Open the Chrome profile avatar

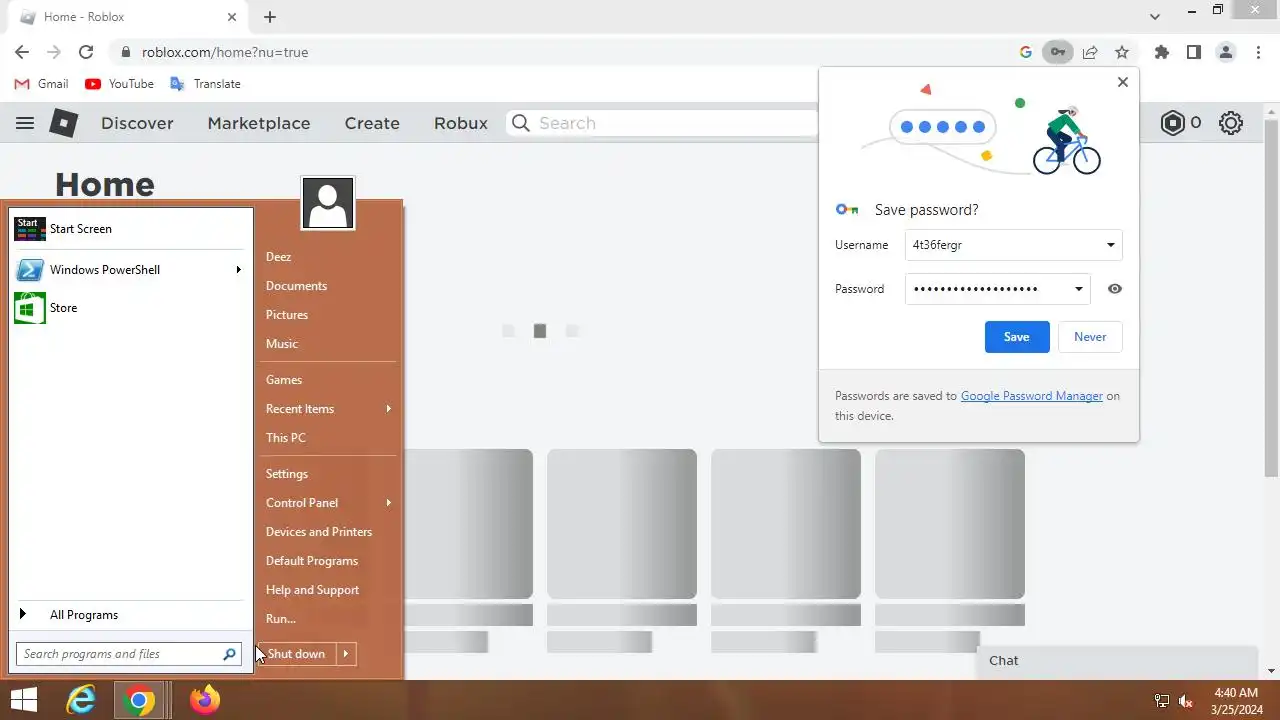1225,52
